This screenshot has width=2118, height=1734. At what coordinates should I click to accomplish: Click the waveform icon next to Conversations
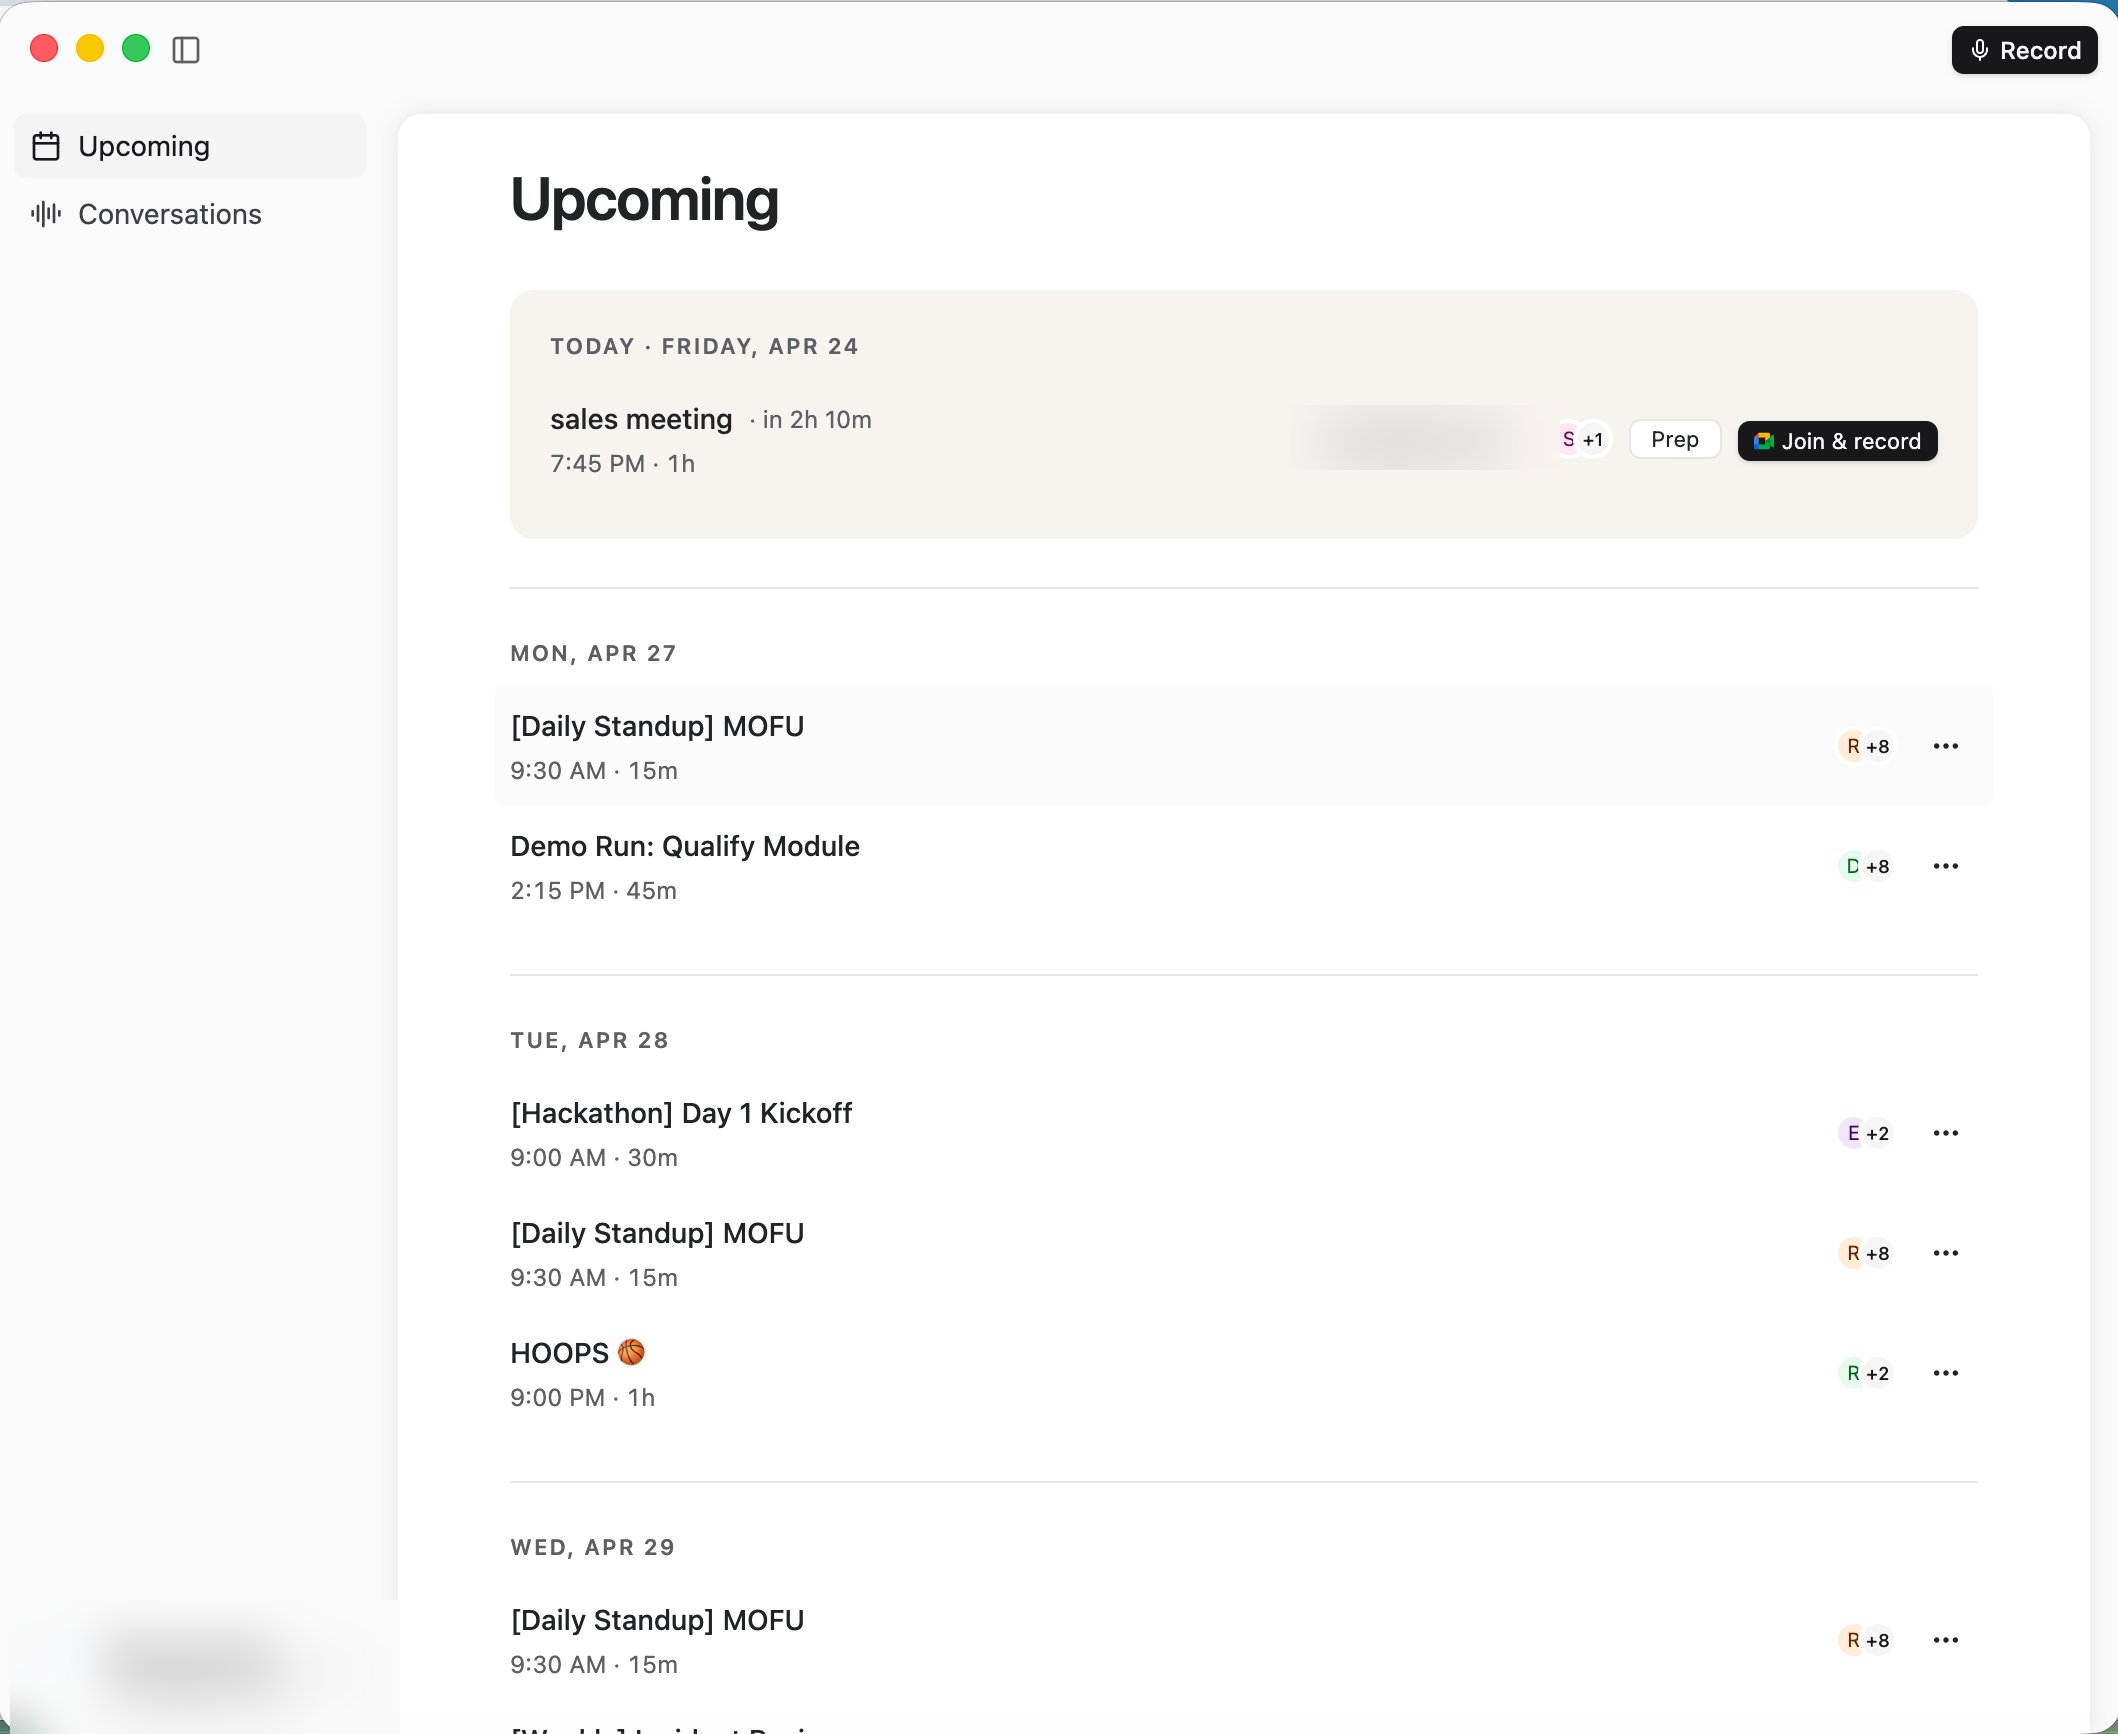tap(46, 214)
